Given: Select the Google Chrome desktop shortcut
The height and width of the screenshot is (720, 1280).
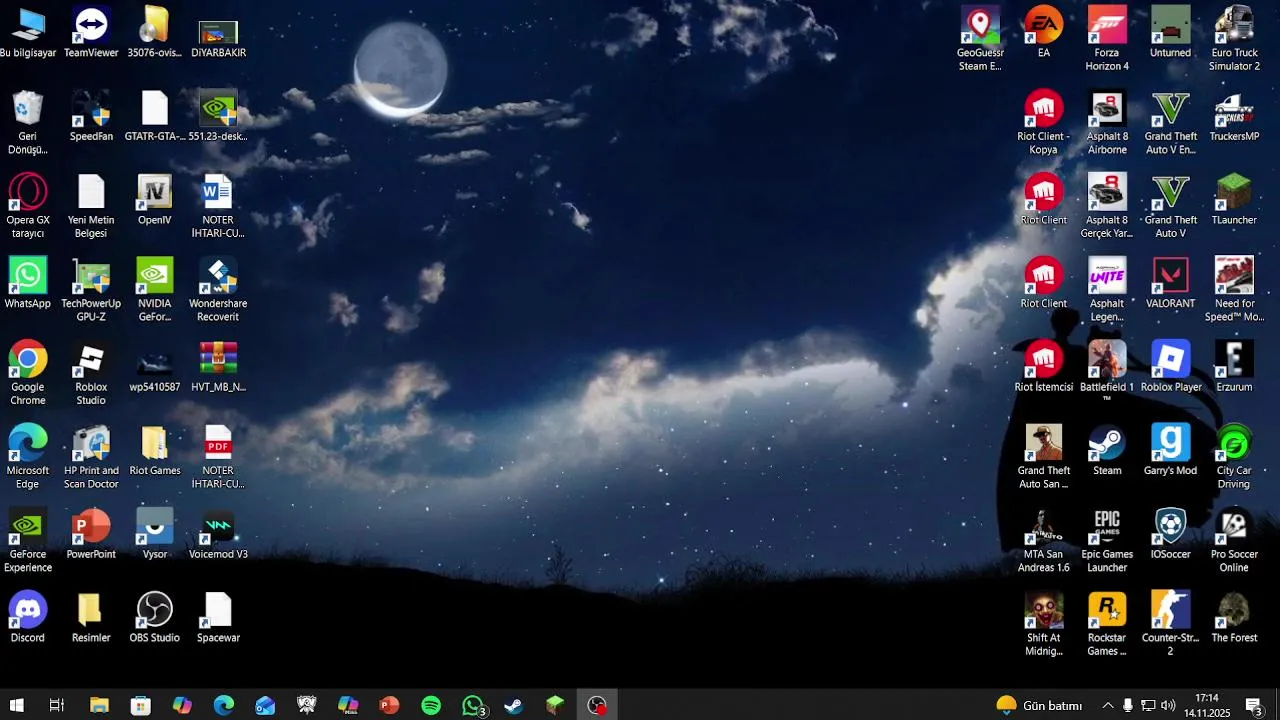Looking at the screenshot, I should coord(28,374).
